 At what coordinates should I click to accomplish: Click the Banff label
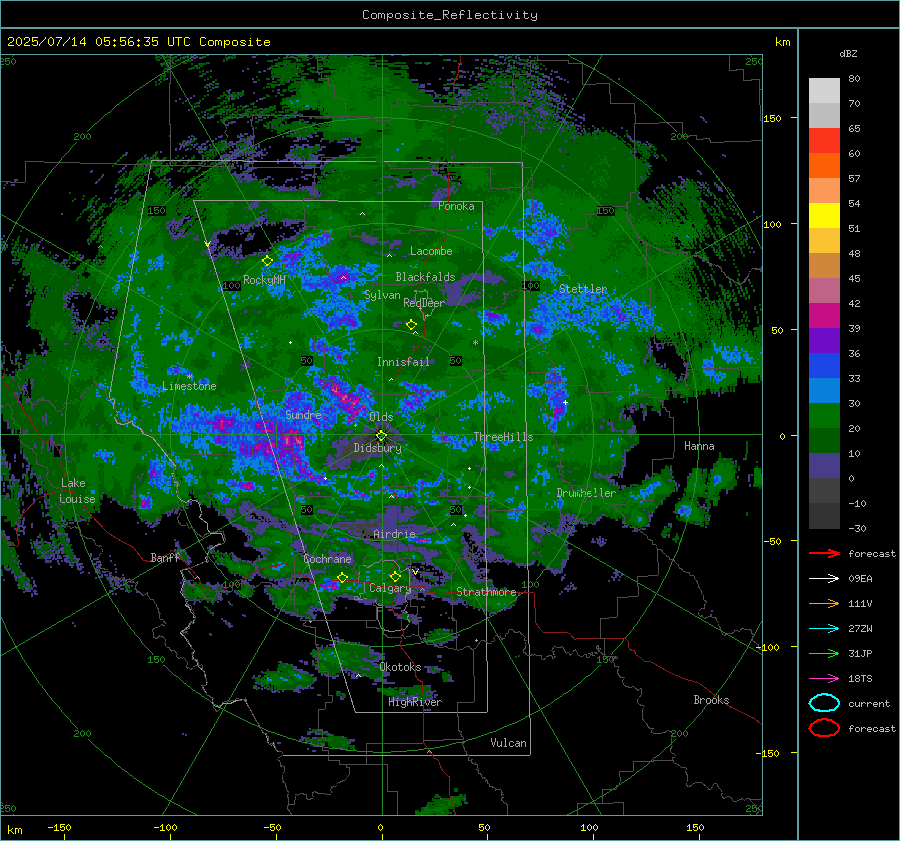pyautogui.click(x=165, y=557)
